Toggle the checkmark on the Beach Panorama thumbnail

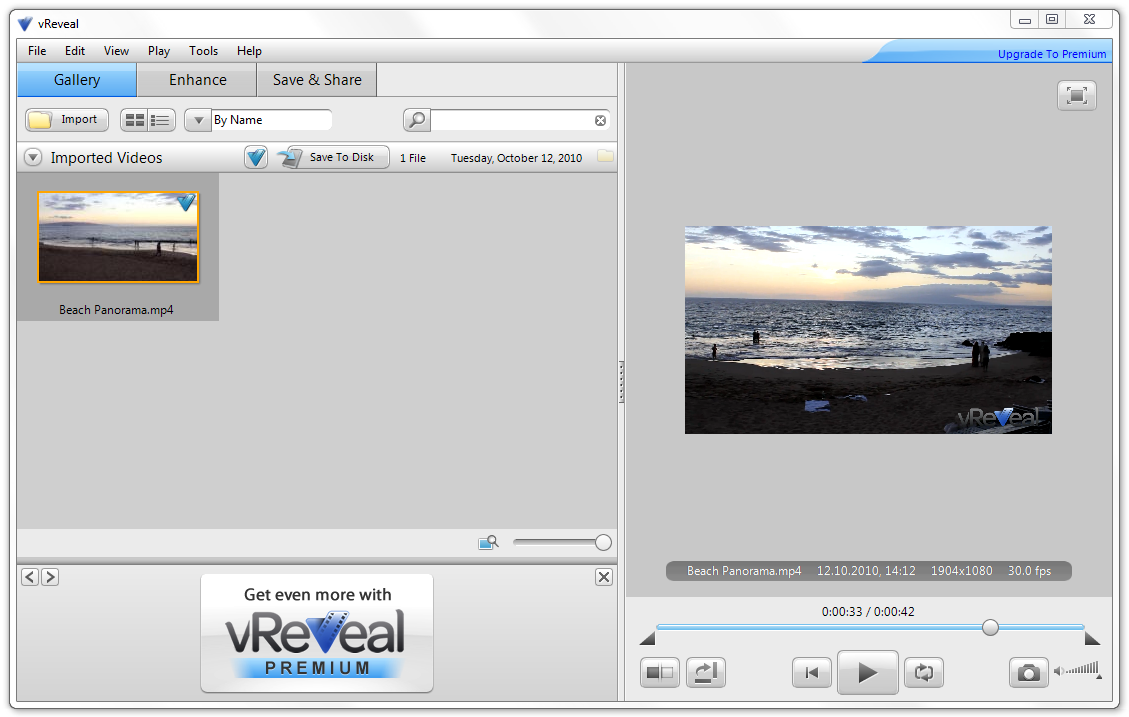[x=186, y=202]
